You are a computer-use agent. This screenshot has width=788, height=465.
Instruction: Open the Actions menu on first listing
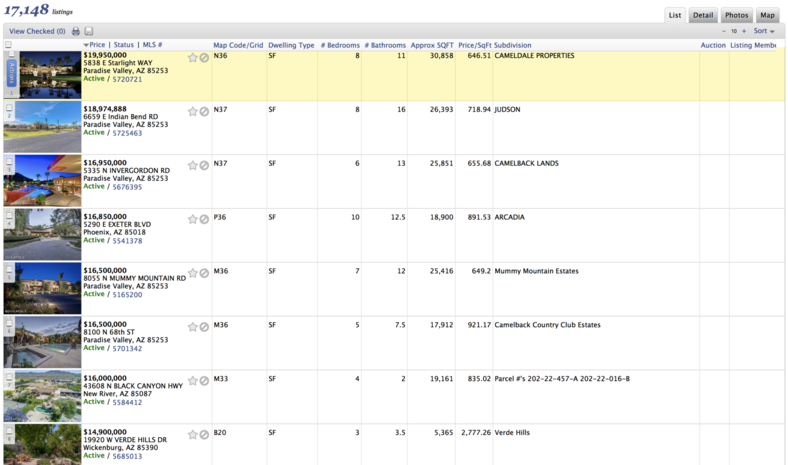pos(11,73)
